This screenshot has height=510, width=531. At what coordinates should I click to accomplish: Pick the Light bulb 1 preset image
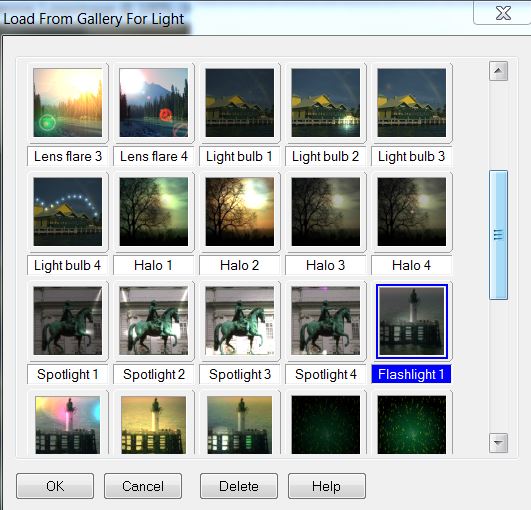[x=240, y=103]
